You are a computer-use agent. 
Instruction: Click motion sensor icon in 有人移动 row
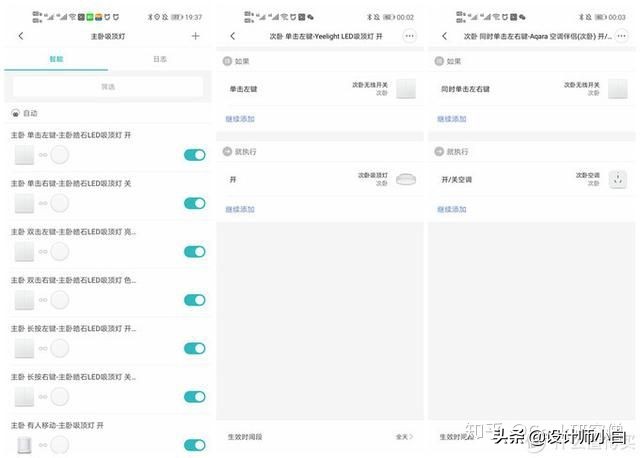click(x=24, y=445)
